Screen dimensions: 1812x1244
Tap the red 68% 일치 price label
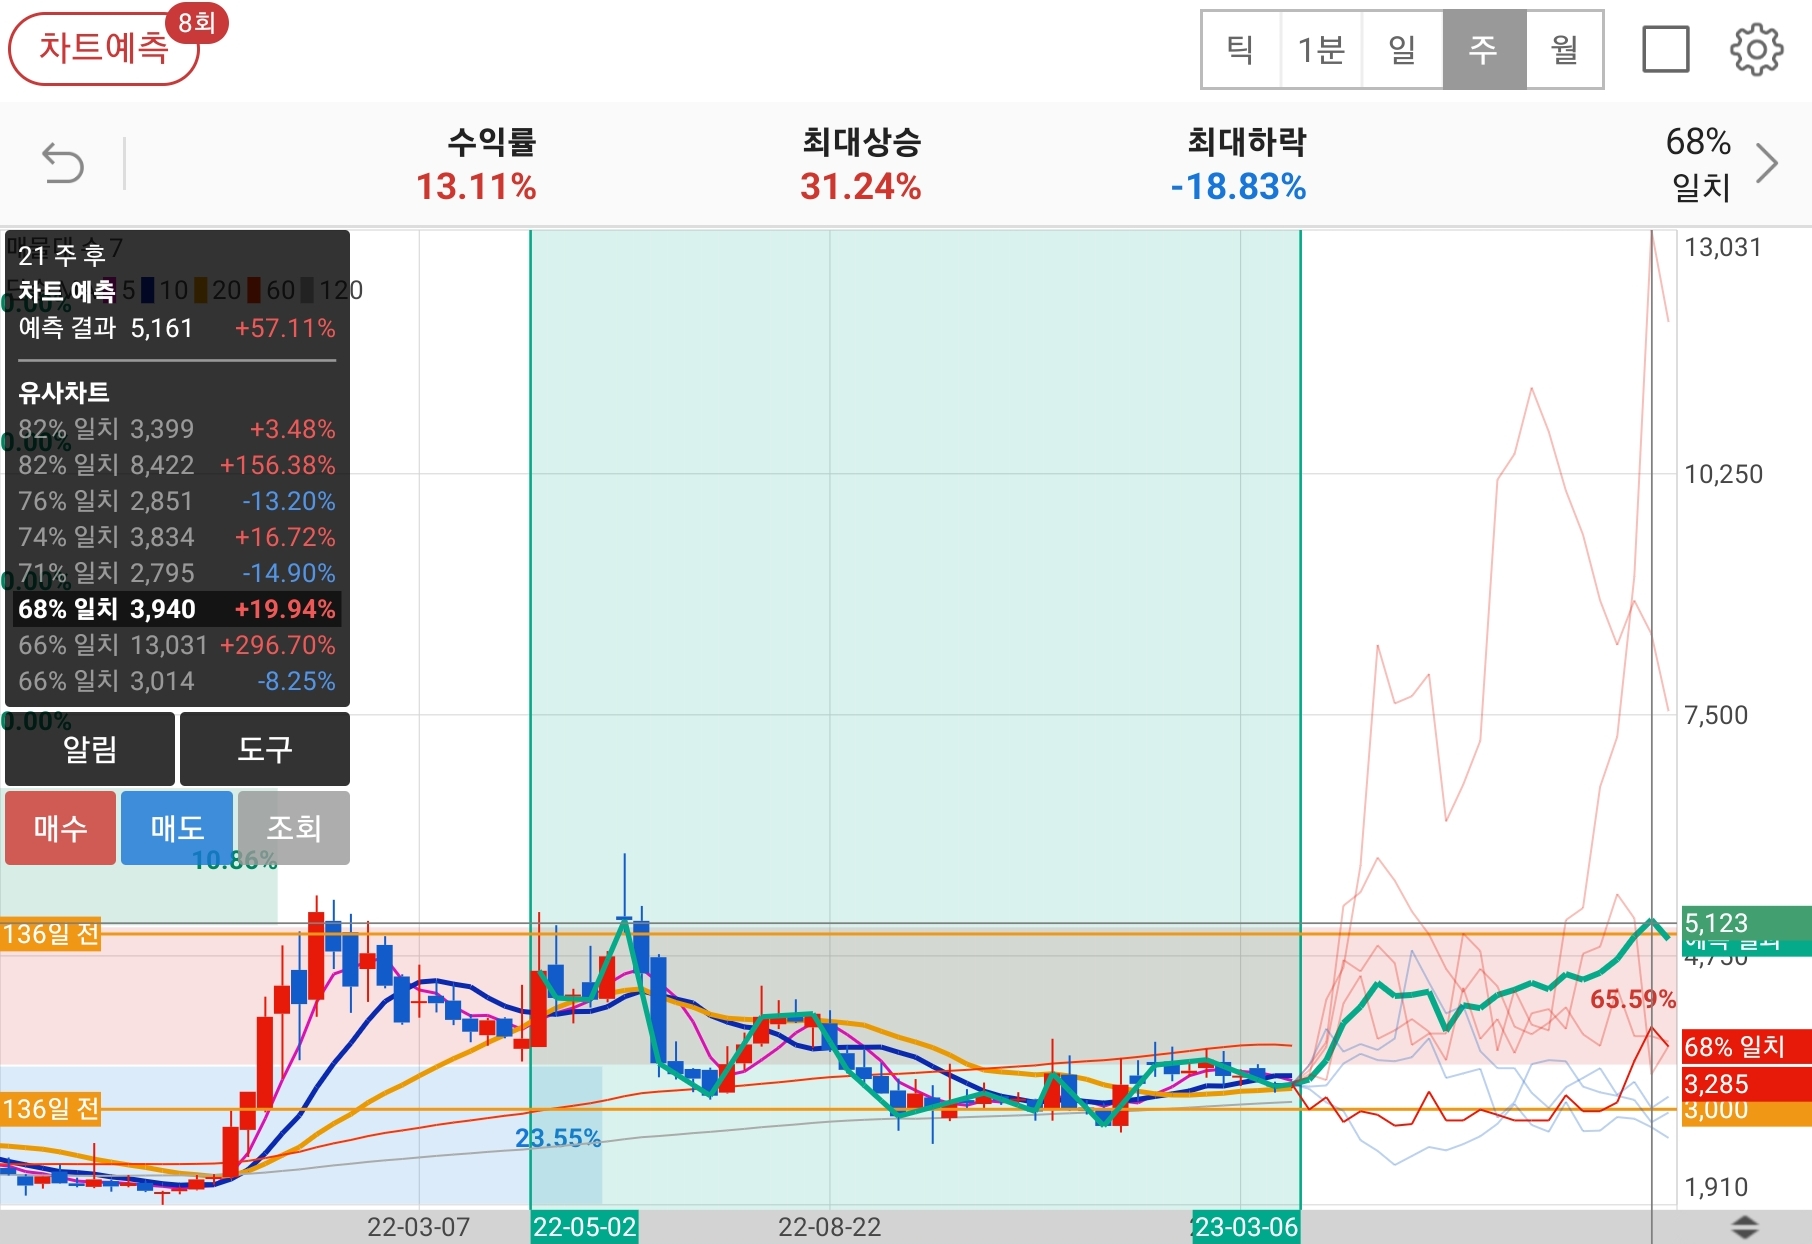[x=1746, y=1047]
